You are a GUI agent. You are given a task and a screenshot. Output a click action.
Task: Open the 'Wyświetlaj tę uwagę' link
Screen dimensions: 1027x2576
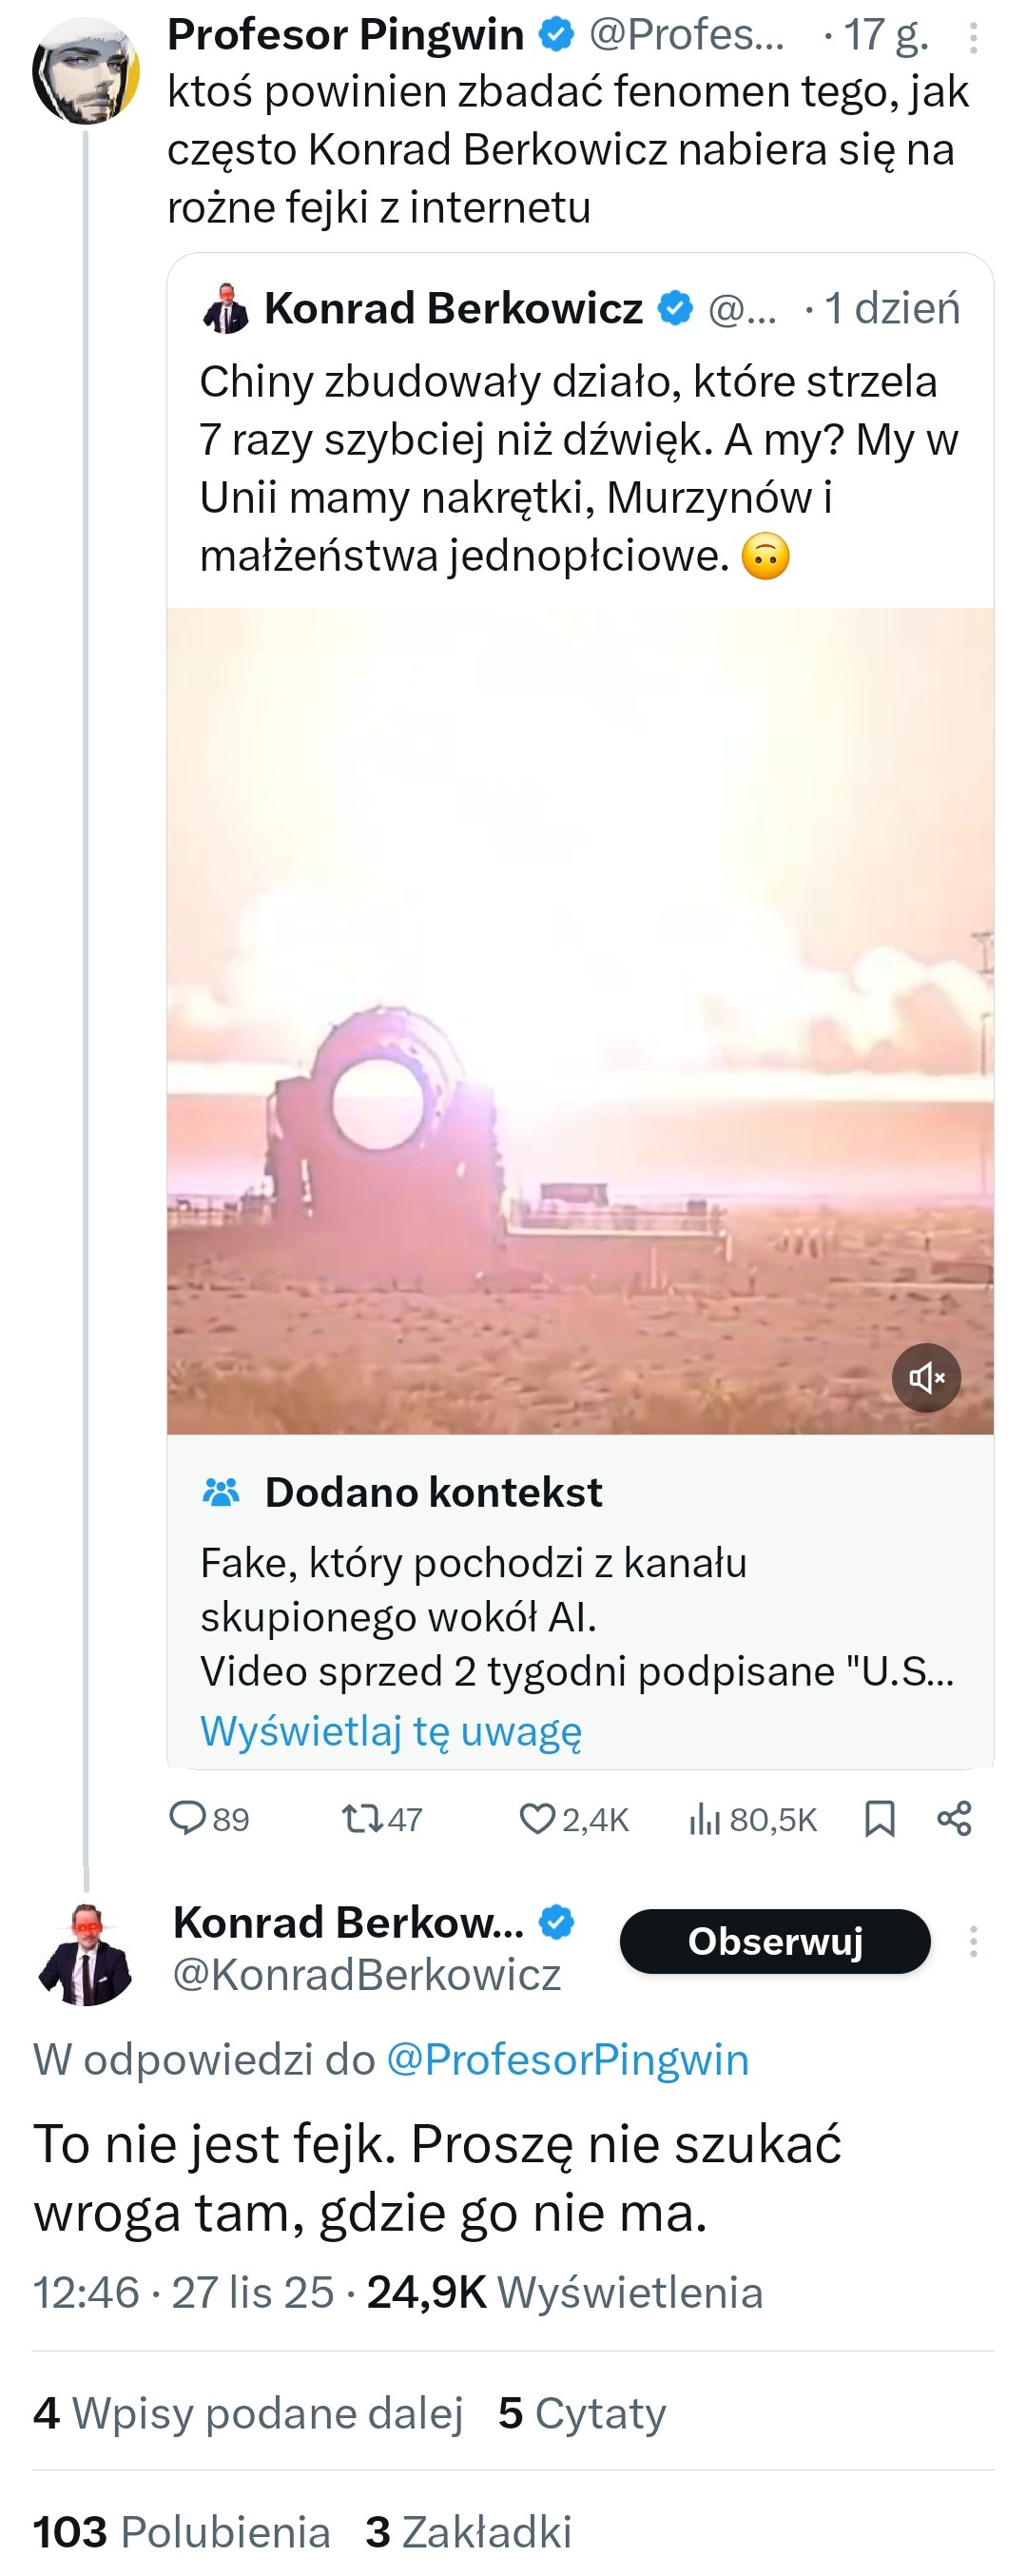(x=391, y=1730)
